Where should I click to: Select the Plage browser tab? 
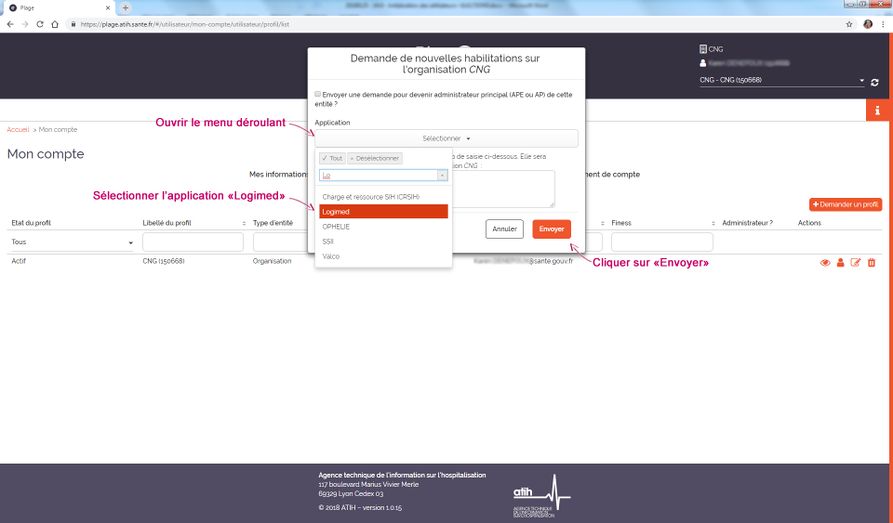[x=60, y=8]
